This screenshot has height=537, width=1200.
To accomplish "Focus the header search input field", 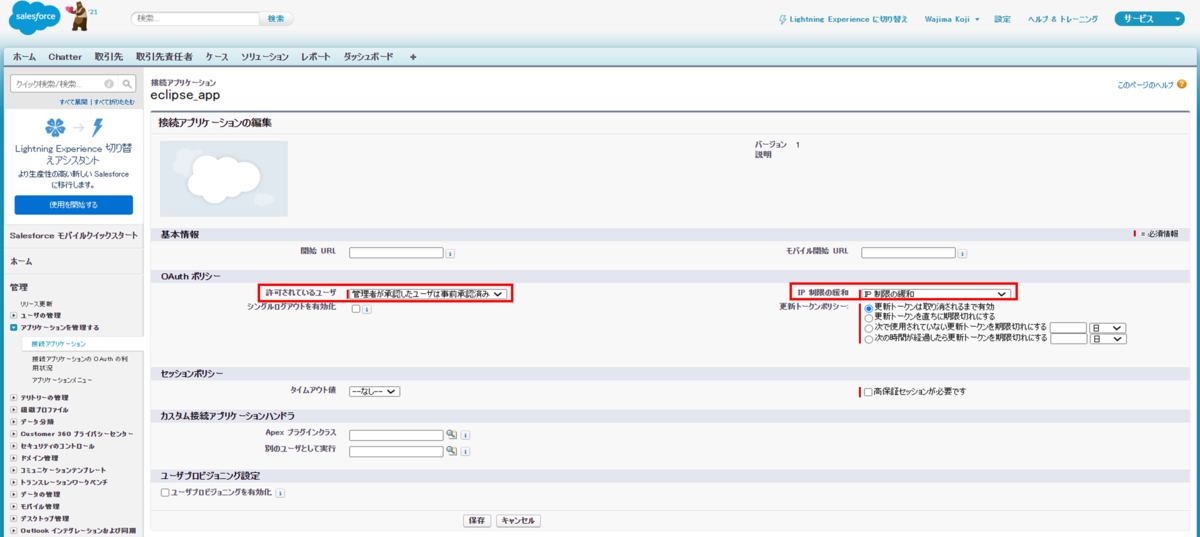I will tap(196, 19).
